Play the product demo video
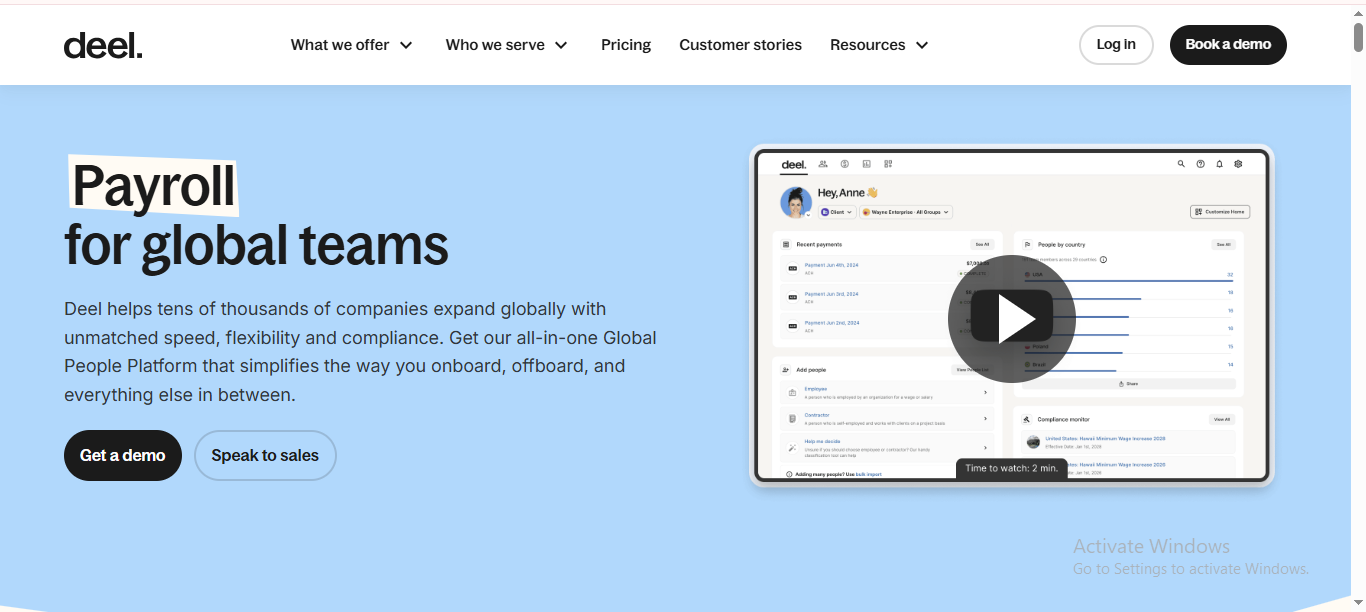The width and height of the screenshot is (1366, 612). tap(1012, 319)
